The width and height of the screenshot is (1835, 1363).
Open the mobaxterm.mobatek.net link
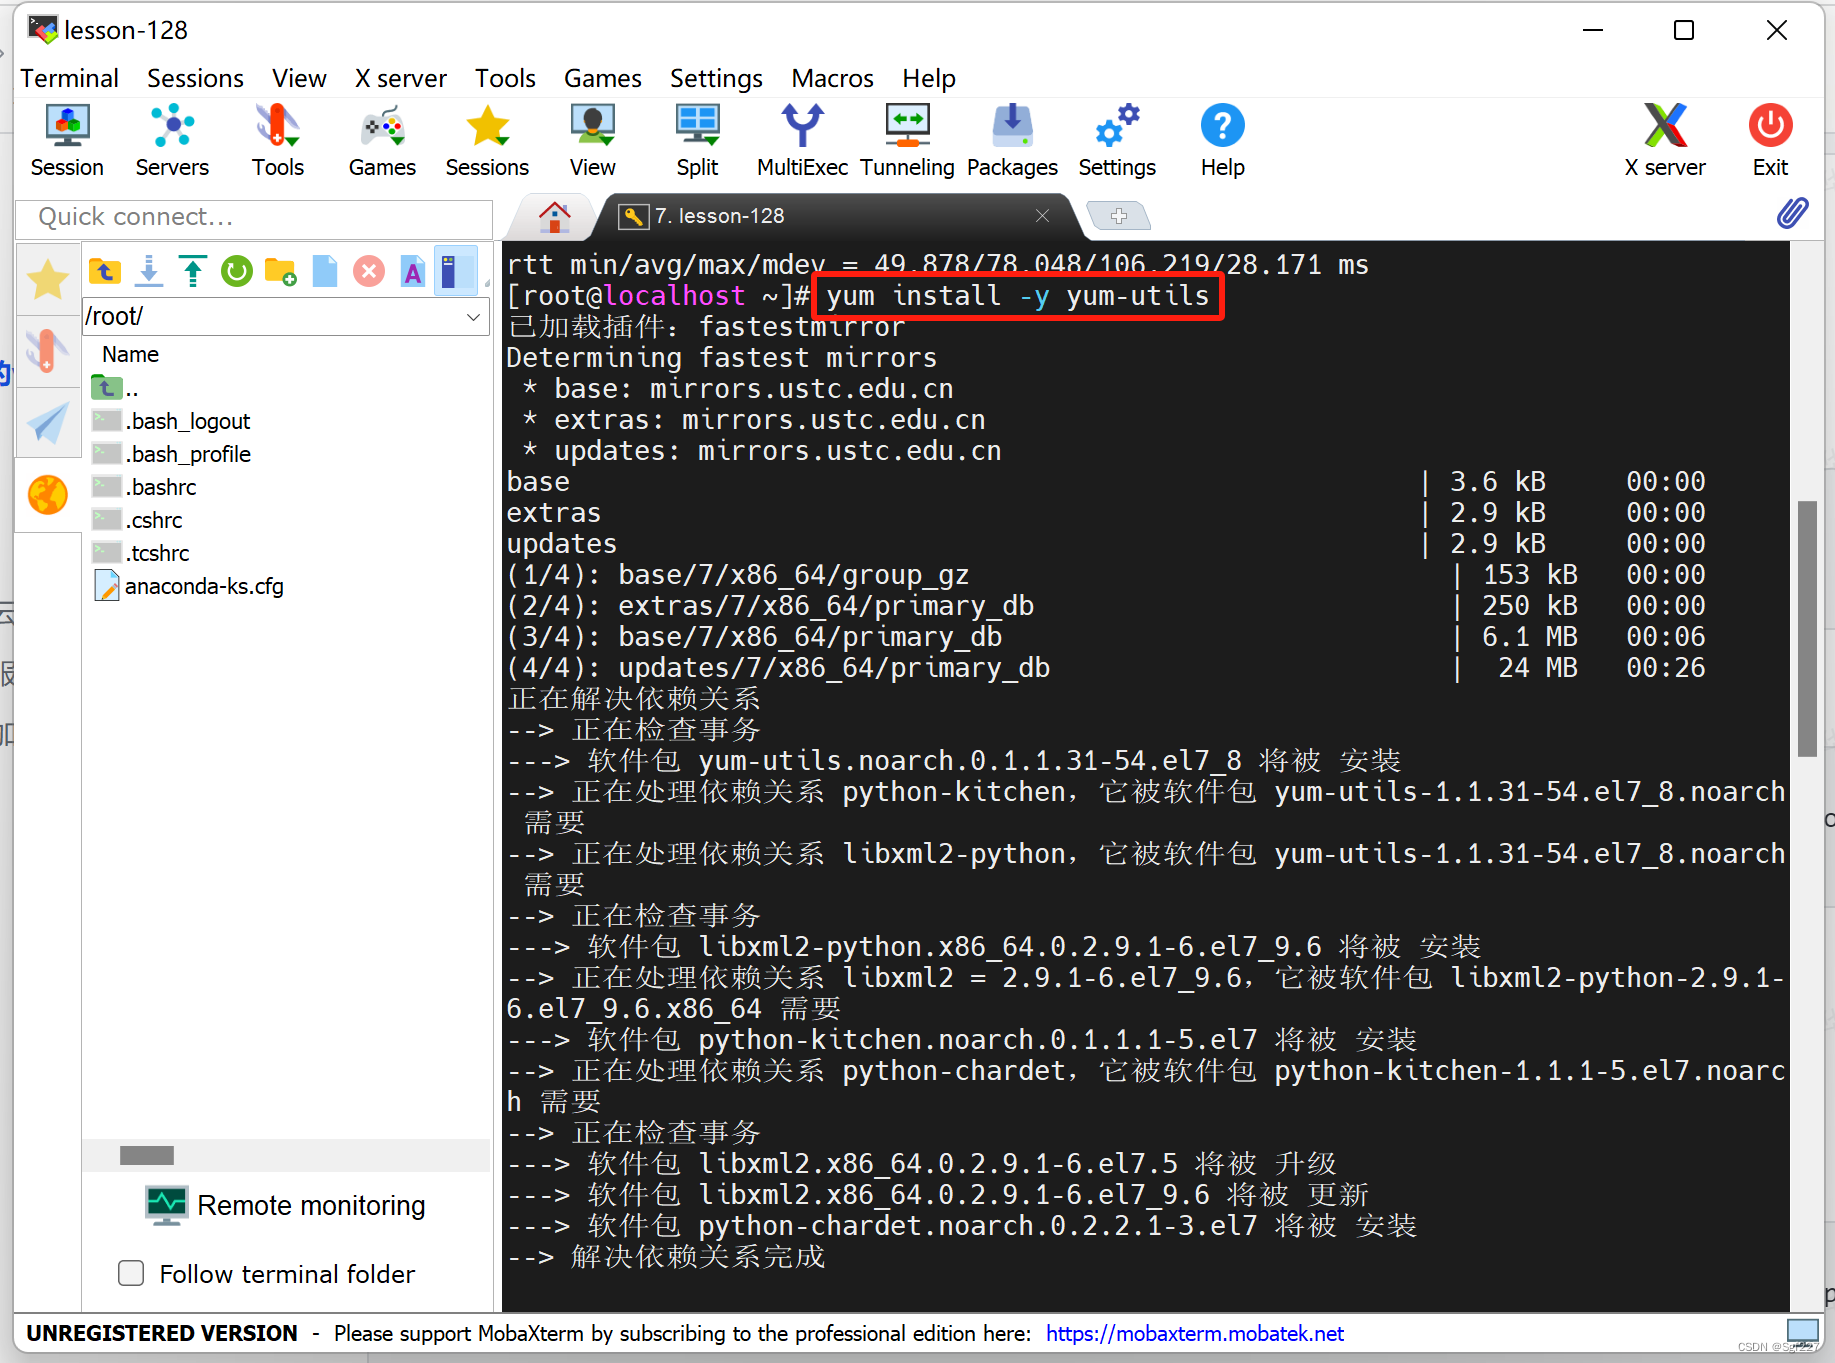pyautogui.click(x=1194, y=1333)
